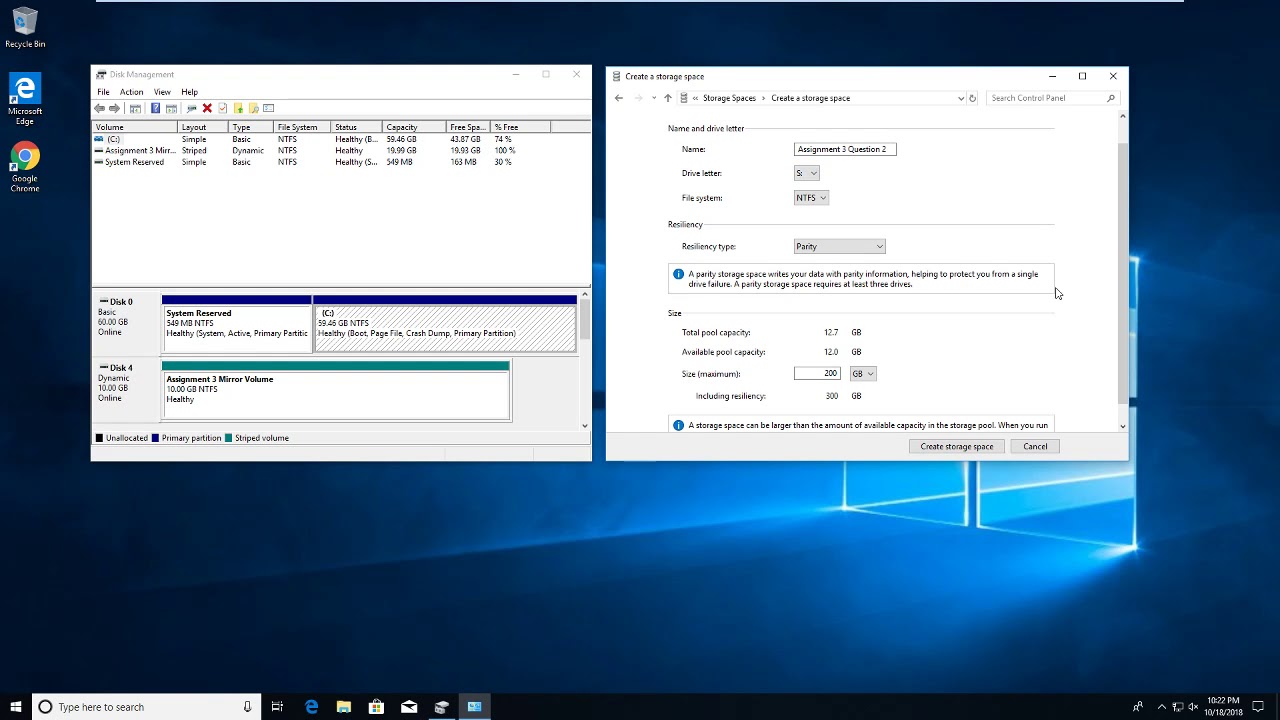
Task: Click the volume muted tray icon
Action: [x=1193, y=707]
